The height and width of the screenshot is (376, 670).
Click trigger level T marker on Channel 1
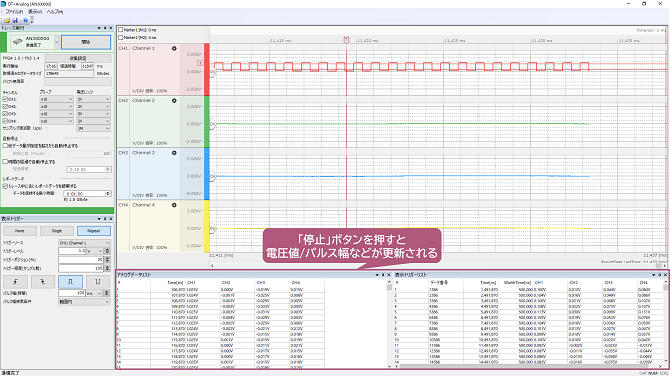(200, 63)
